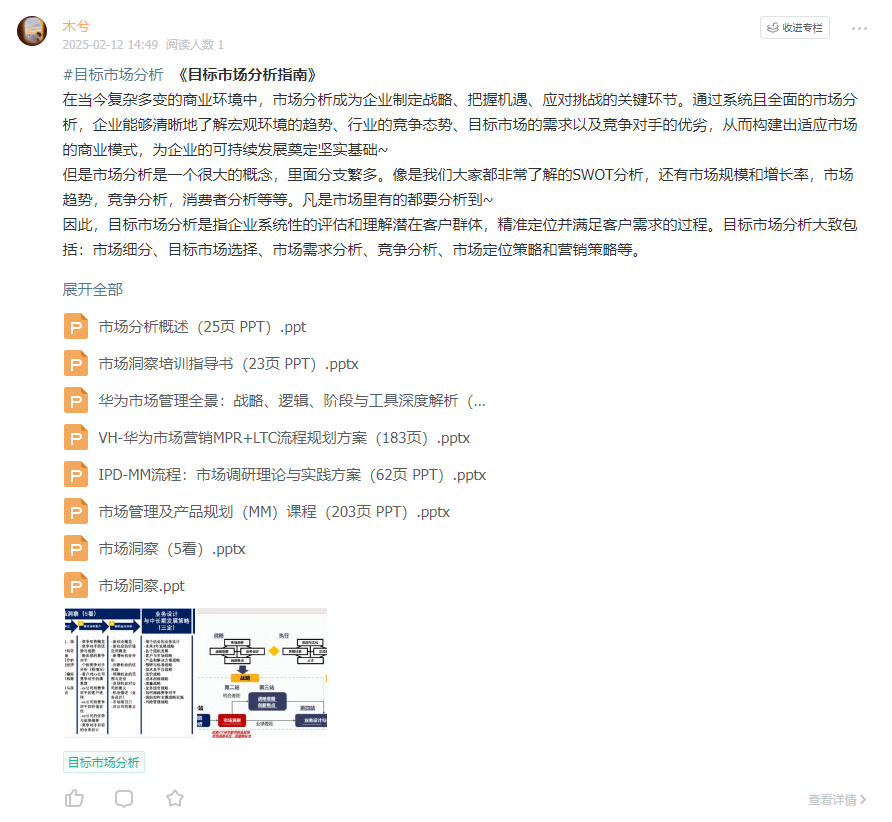Click the PPT icon for 市场洞察培训指导书
The height and width of the screenshot is (822, 892).
[76, 364]
